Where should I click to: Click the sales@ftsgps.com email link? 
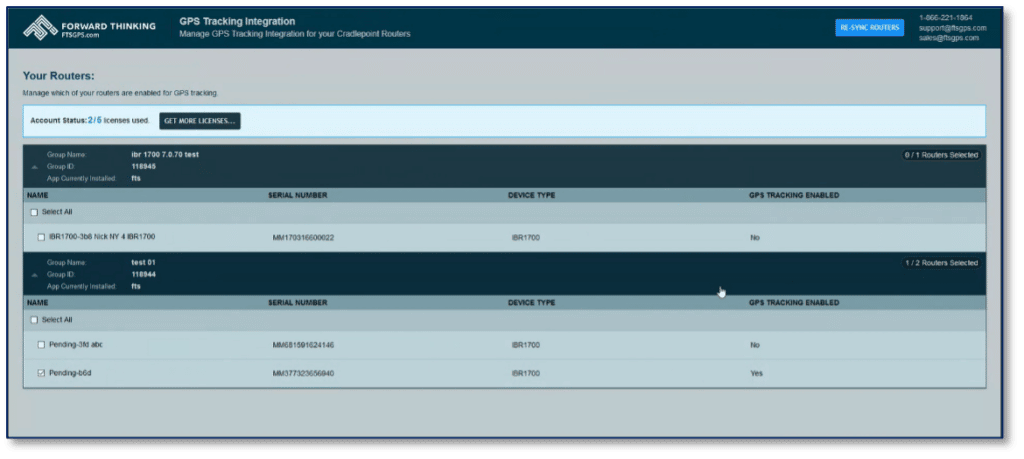tap(949, 38)
